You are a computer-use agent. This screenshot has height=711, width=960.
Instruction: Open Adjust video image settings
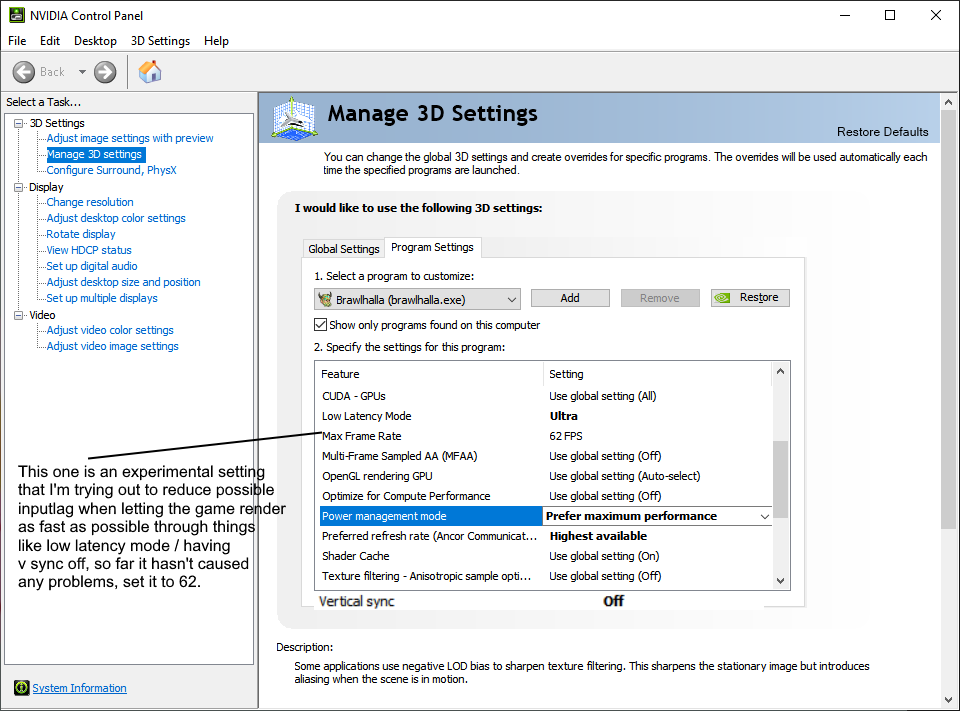point(113,346)
